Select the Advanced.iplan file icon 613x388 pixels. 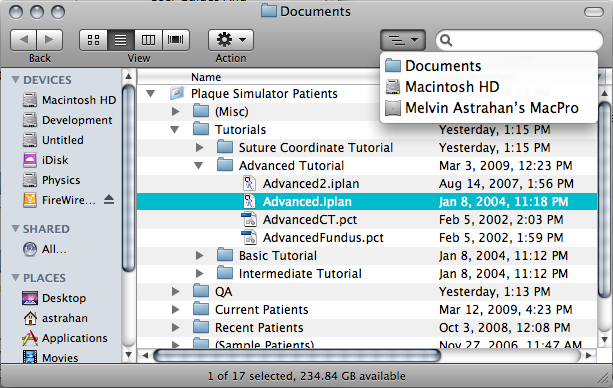tap(249, 201)
